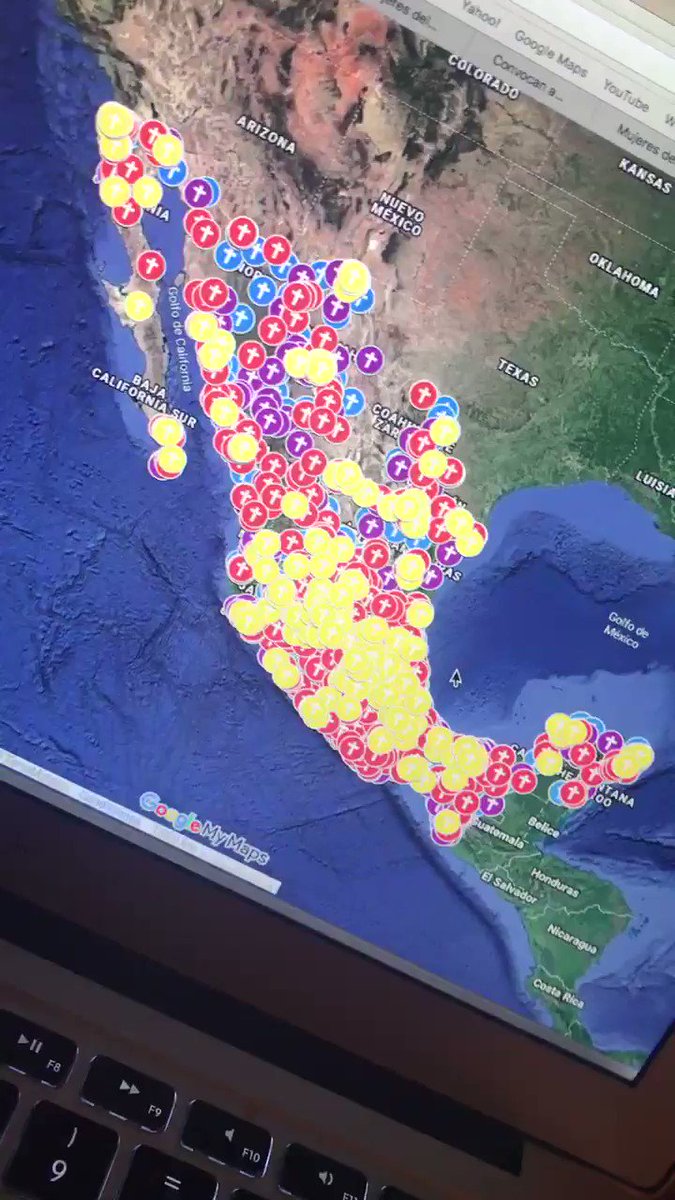Select the topmost yellow marker near Tijuana
The height and width of the screenshot is (1200, 675).
(115, 122)
